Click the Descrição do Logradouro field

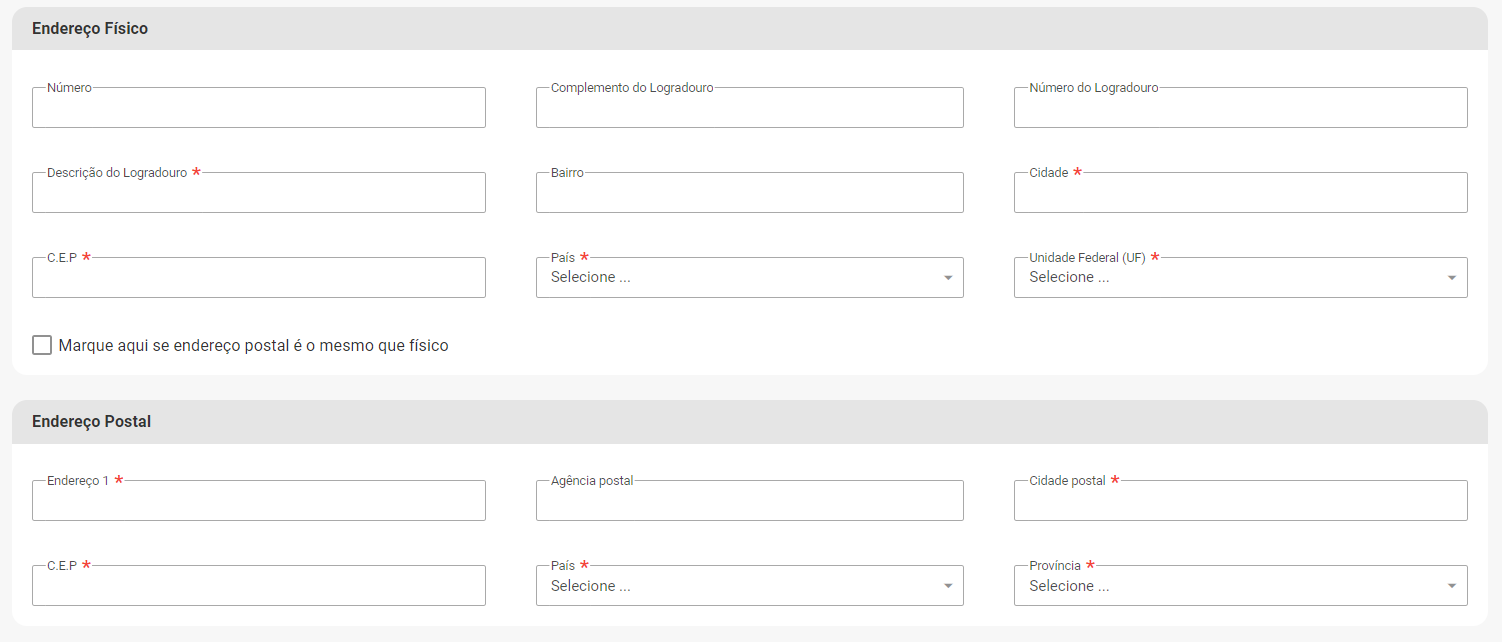(258, 194)
